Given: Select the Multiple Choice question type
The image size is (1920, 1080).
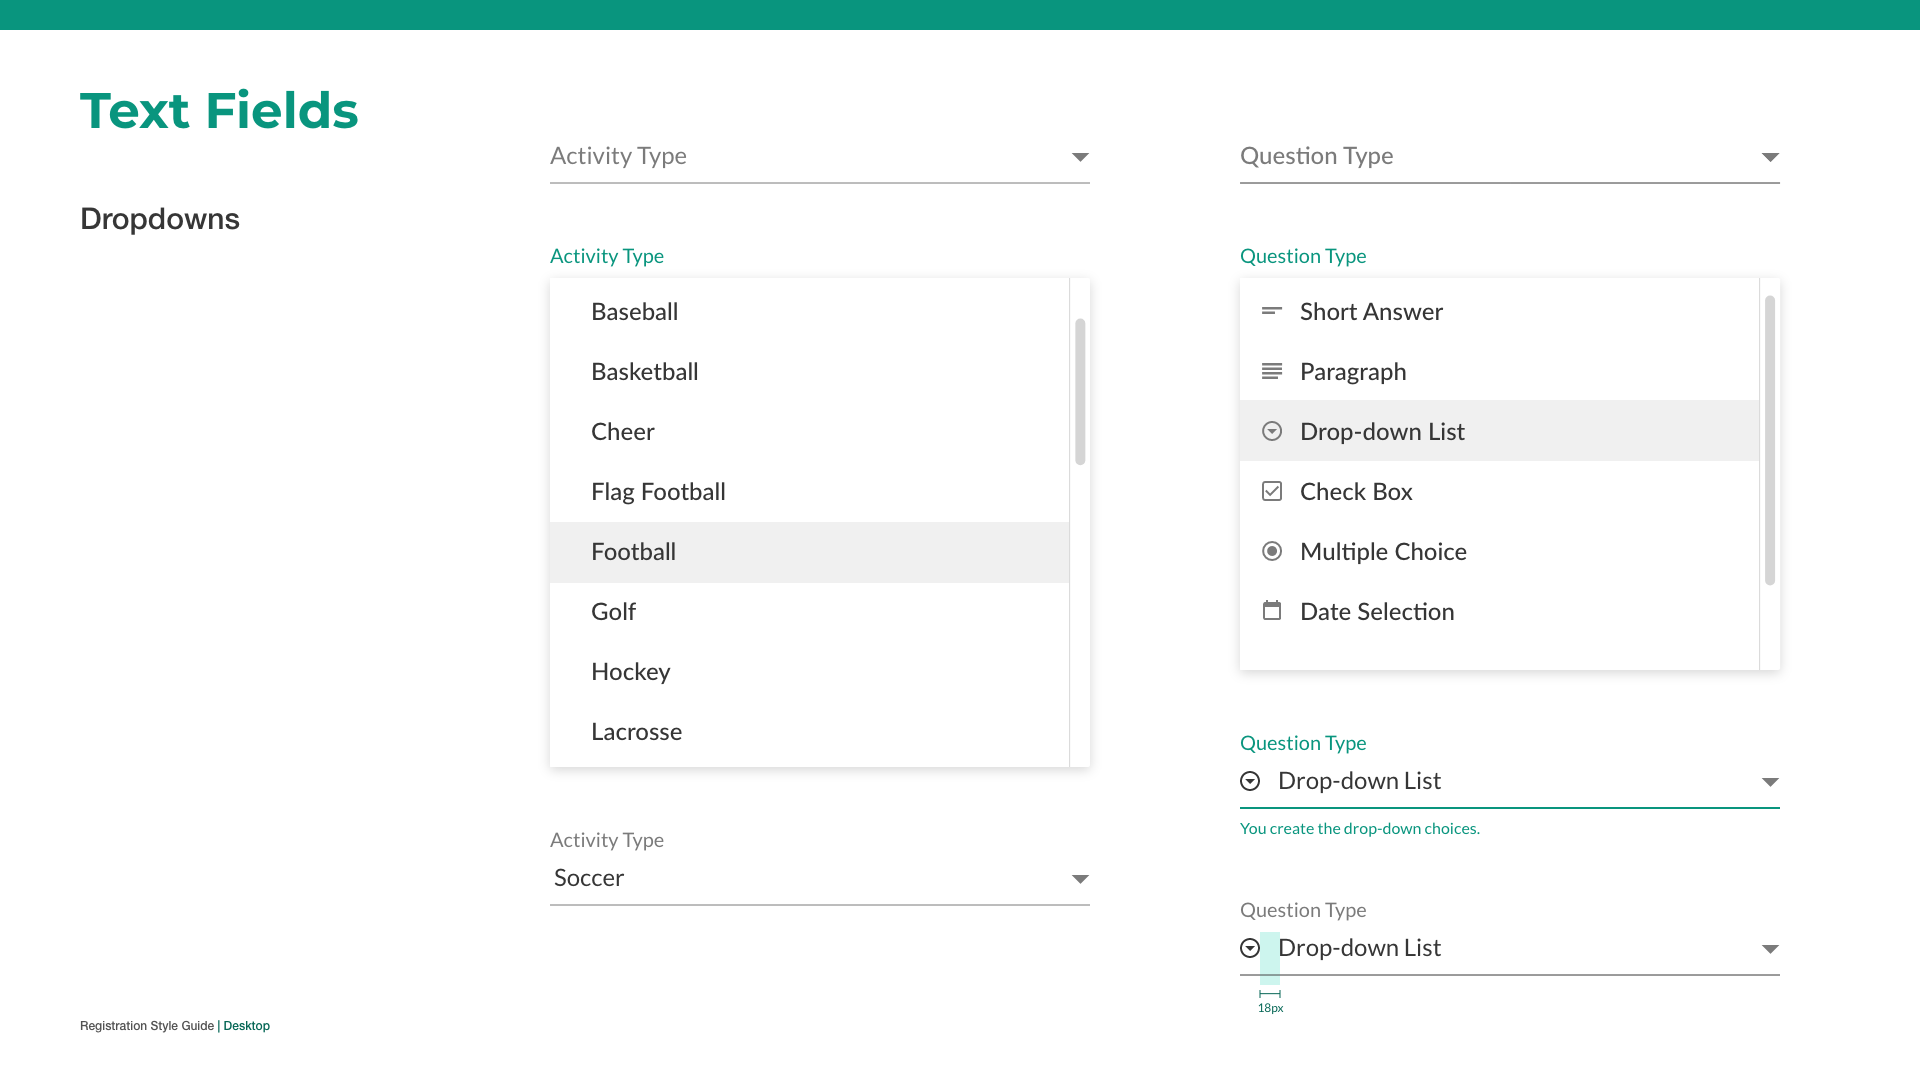Looking at the screenshot, I should click(1383, 552).
